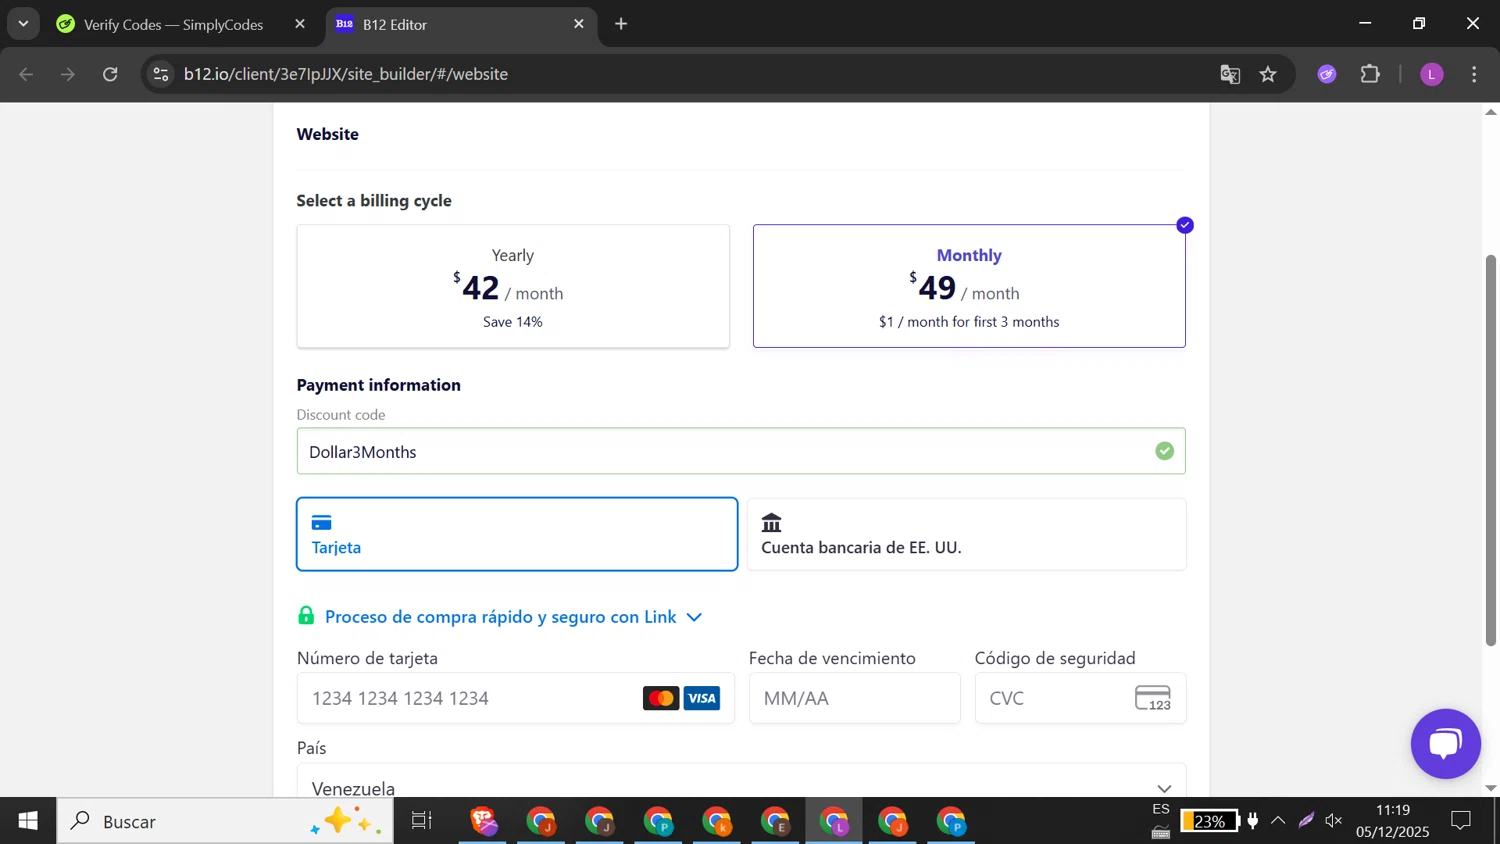Open the Extensions puzzle menu
Viewport: 1500px width, 844px height.
1370,74
